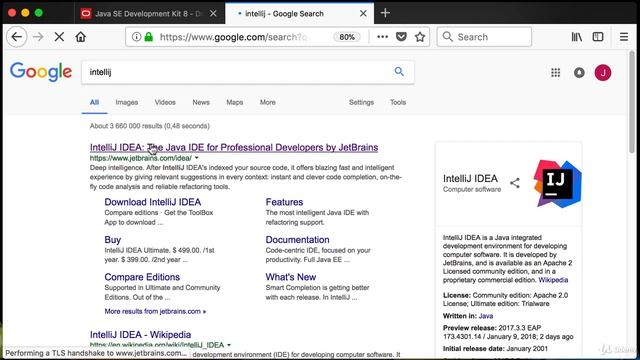Open the Google account avatar J
640x360 pixels.
click(x=602, y=73)
